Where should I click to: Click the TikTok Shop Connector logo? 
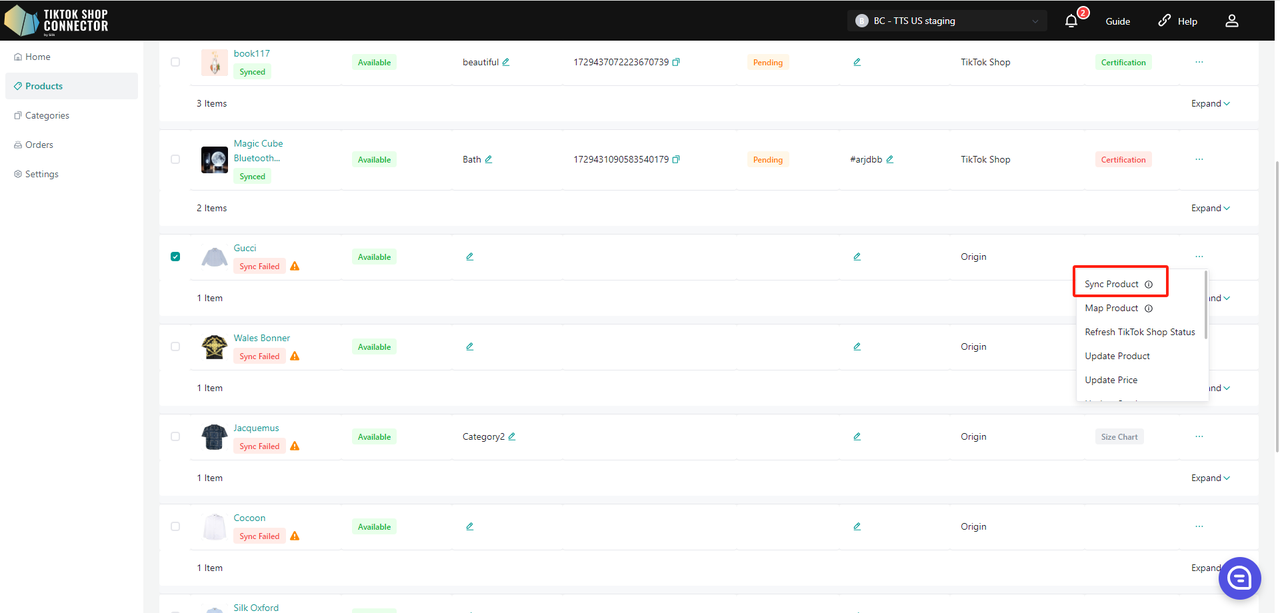pyautogui.click(x=57, y=21)
